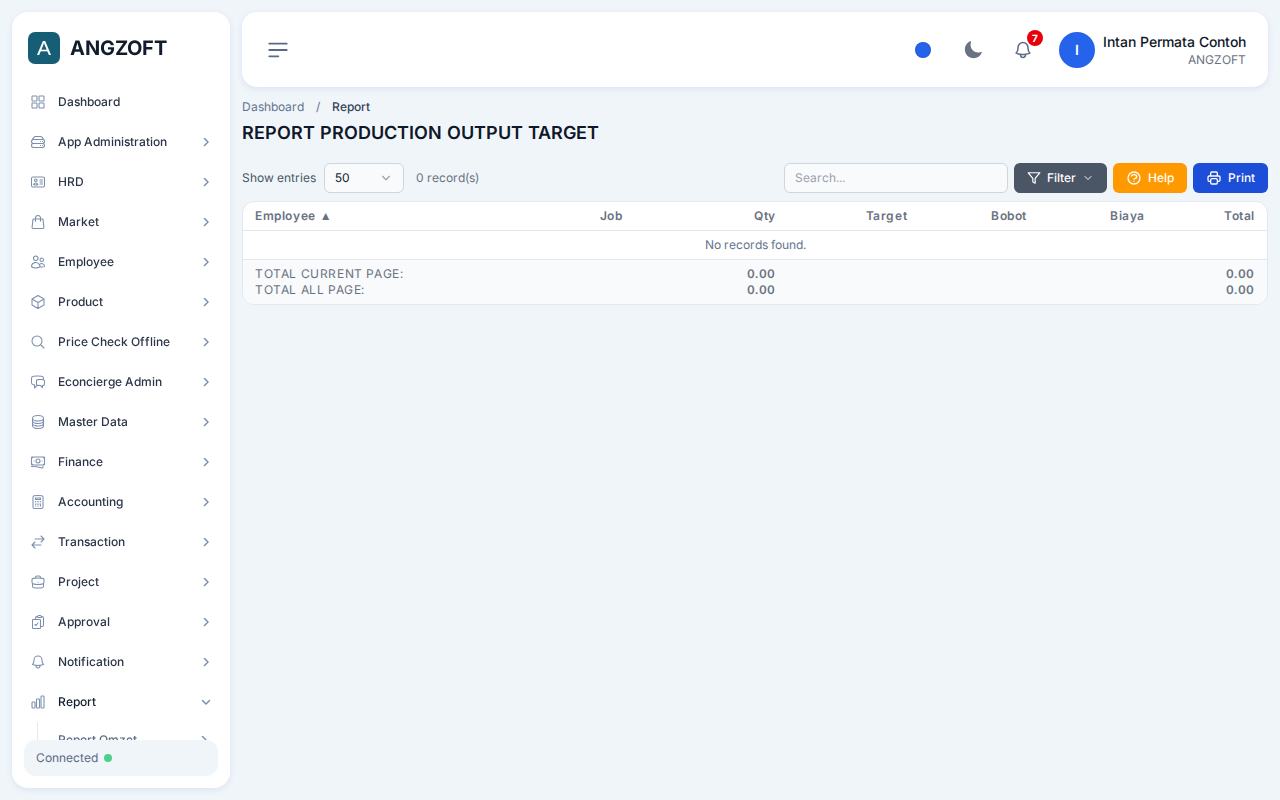The image size is (1280, 800).
Task: Click the Bobot column header
Action: click(x=1008, y=216)
